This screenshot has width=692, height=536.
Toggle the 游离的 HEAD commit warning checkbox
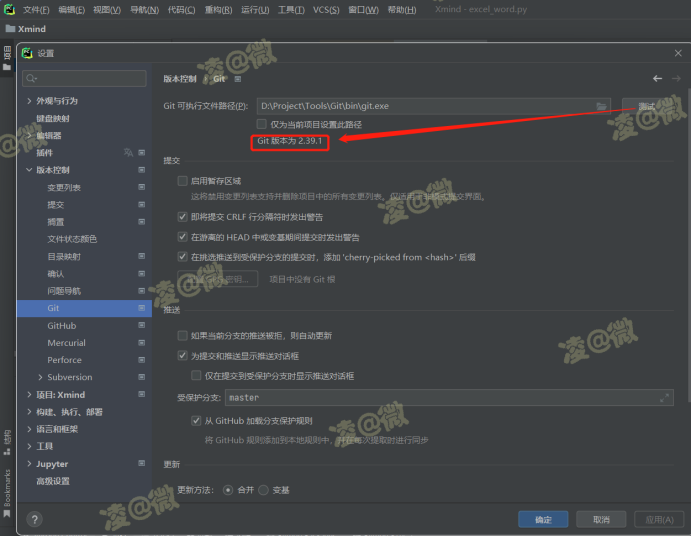point(182,237)
